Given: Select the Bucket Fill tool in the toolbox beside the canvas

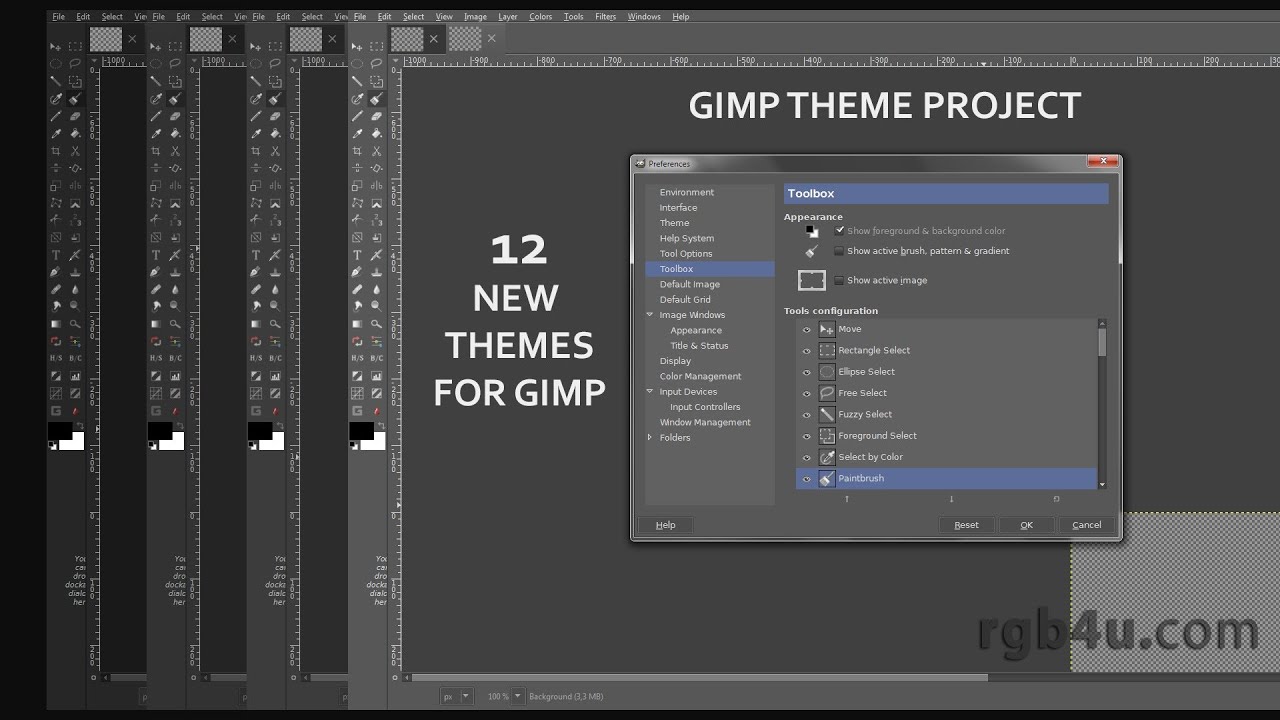Looking at the screenshot, I should pos(376,133).
